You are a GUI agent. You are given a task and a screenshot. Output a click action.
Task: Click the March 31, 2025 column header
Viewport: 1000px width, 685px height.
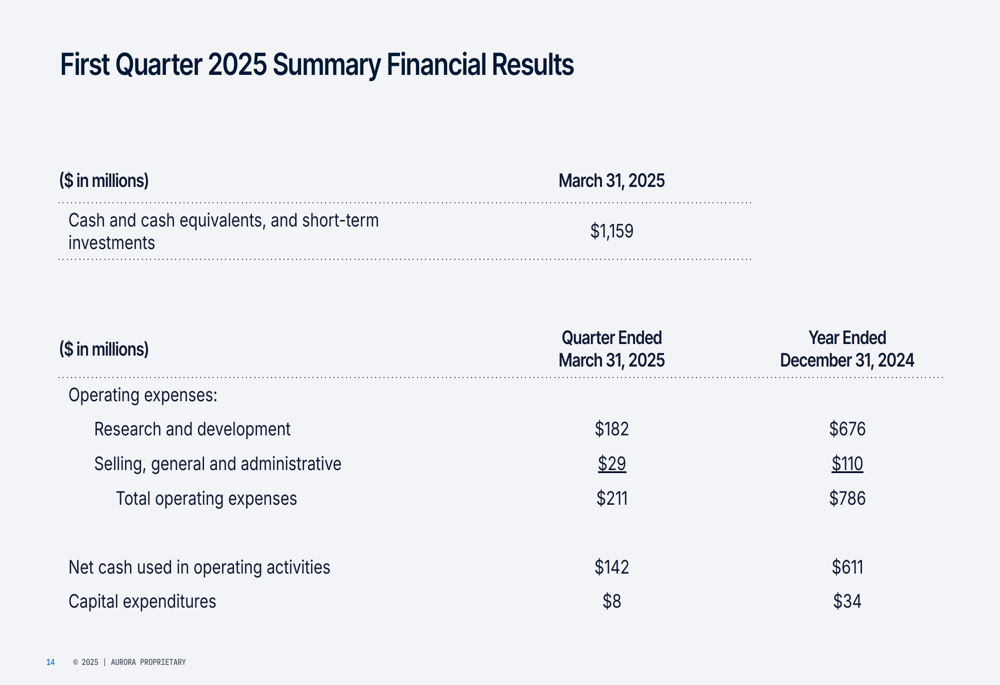click(x=612, y=180)
